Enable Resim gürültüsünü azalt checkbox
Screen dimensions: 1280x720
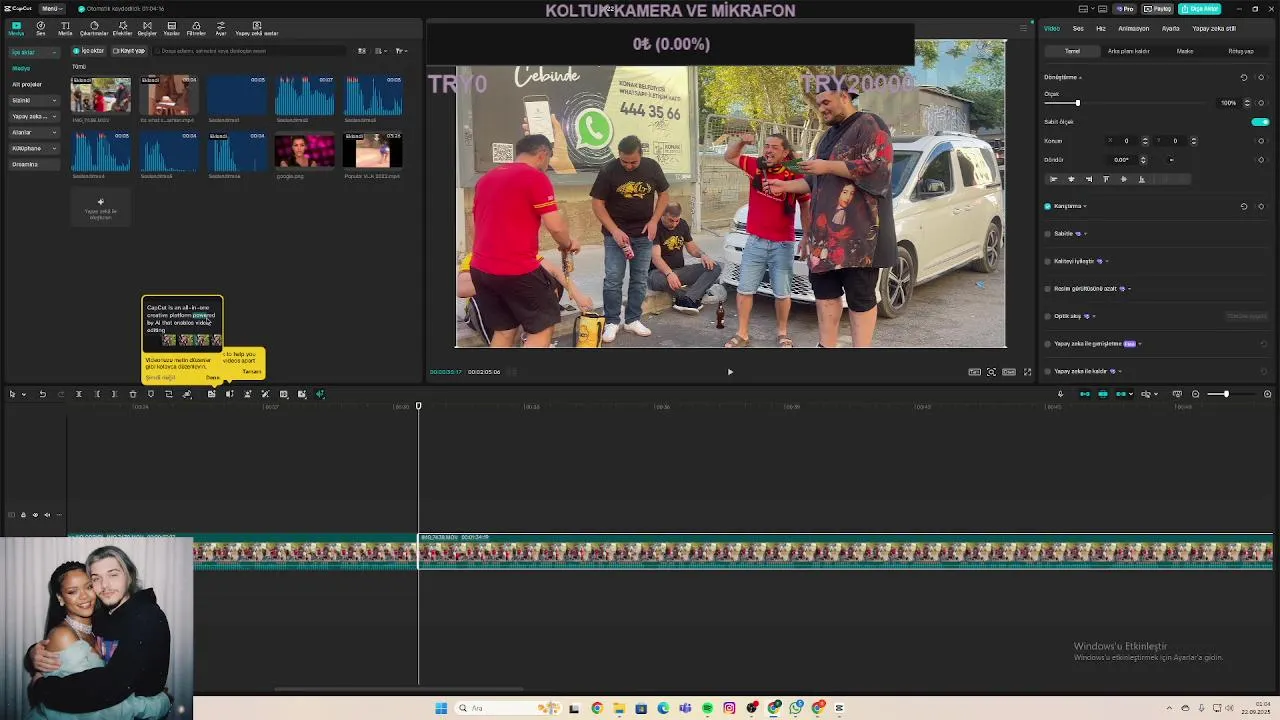1048,289
